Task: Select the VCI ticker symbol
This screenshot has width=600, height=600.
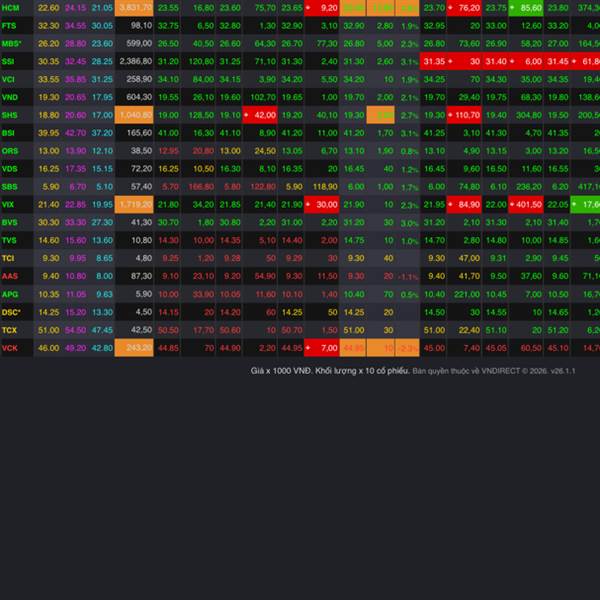Action: coord(8,79)
